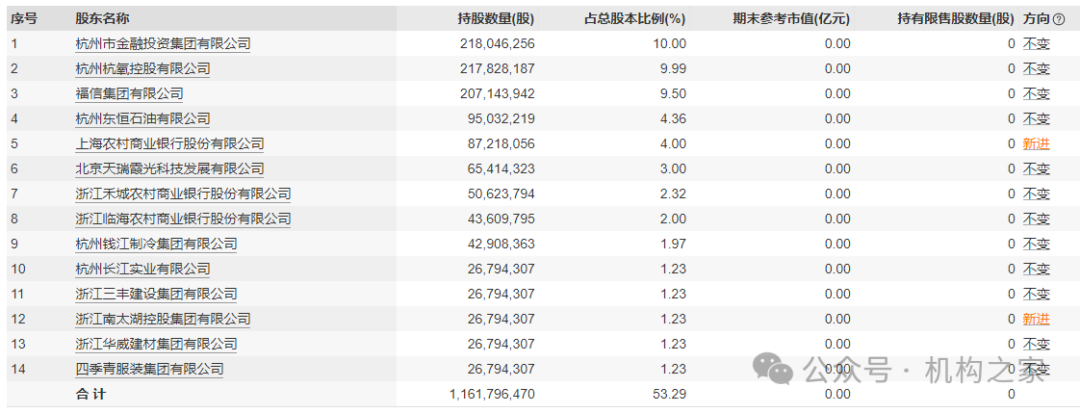The image size is (1080, 413).
Task: Click the help icon beside 方向 header
Action: (x=1058, y=19)
